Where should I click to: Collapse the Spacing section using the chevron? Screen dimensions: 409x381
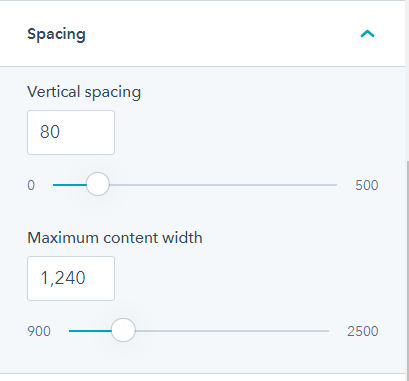367,34
